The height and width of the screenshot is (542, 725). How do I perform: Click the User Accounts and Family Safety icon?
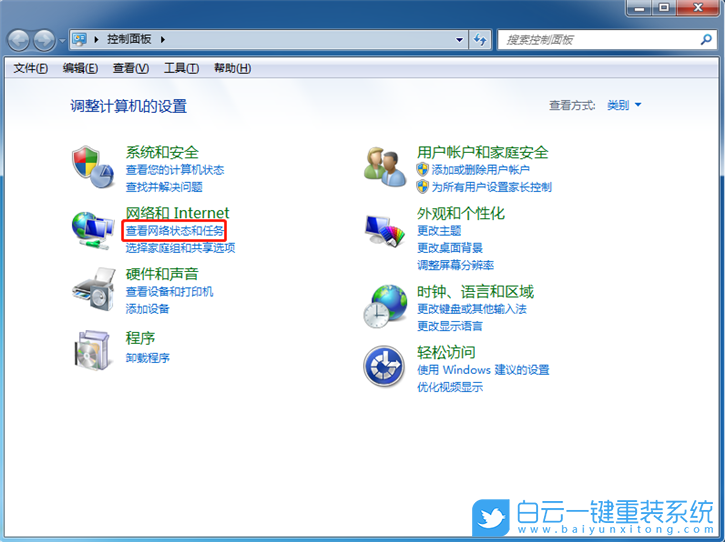point(385,166)
